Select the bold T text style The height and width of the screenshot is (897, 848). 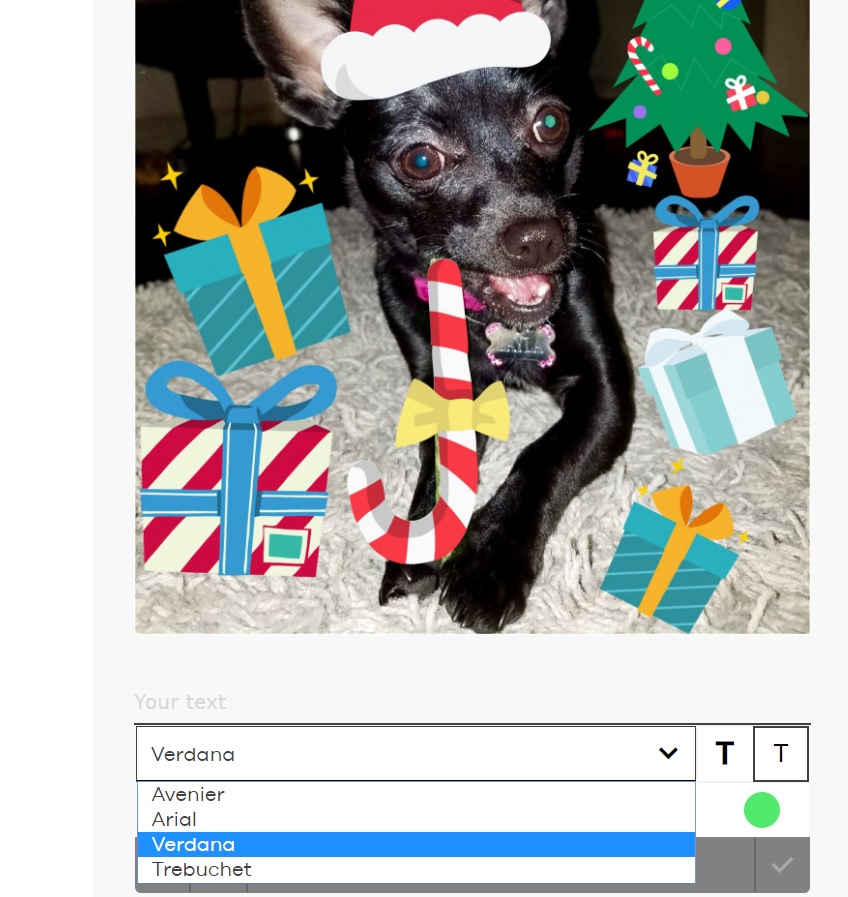click(724, 753)
